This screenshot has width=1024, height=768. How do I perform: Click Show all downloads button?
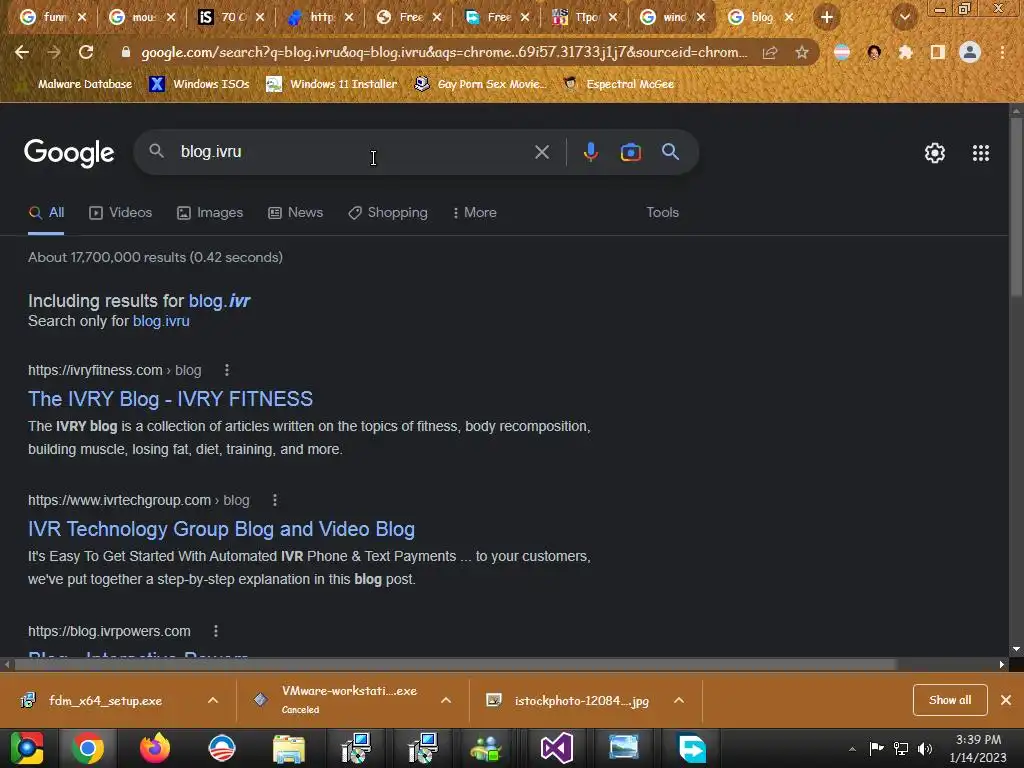950,700
